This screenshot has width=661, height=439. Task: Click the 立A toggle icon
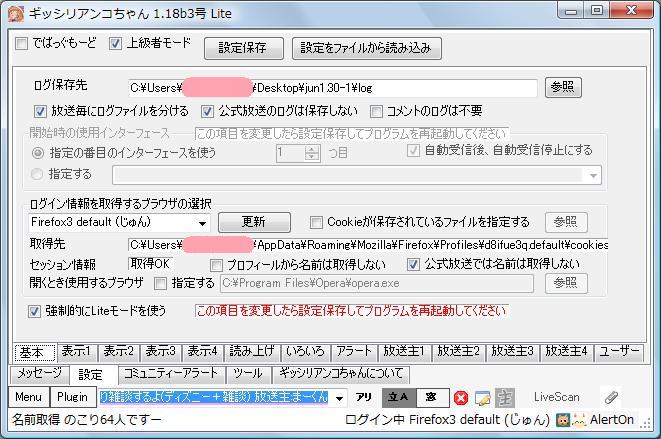[x=399, y=397]
